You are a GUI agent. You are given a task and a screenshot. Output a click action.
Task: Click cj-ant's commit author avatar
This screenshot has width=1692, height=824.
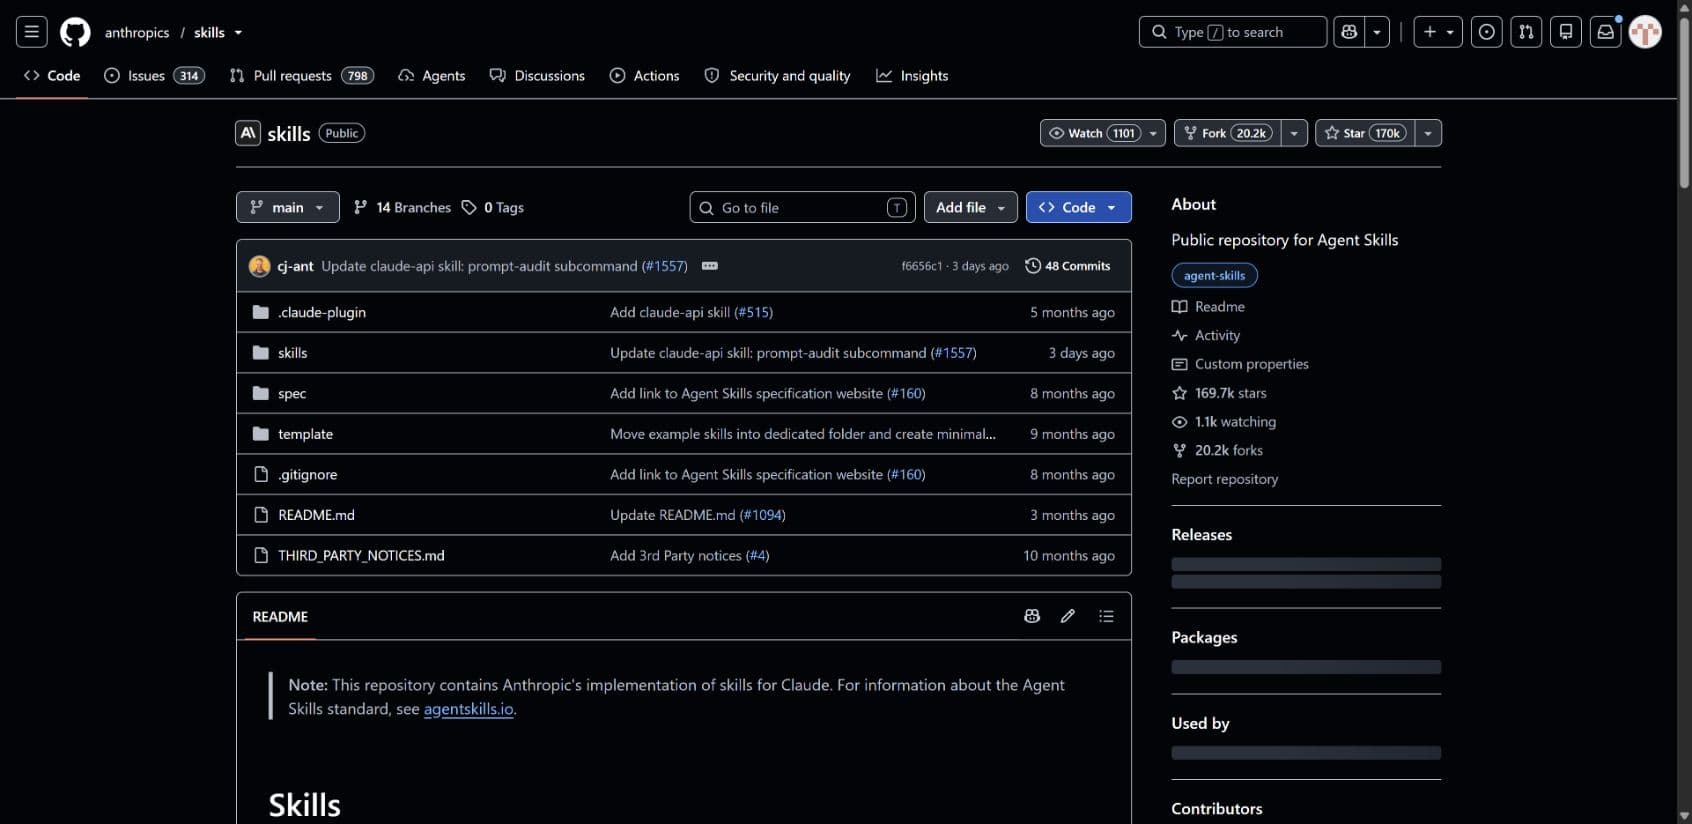[259, 266]
